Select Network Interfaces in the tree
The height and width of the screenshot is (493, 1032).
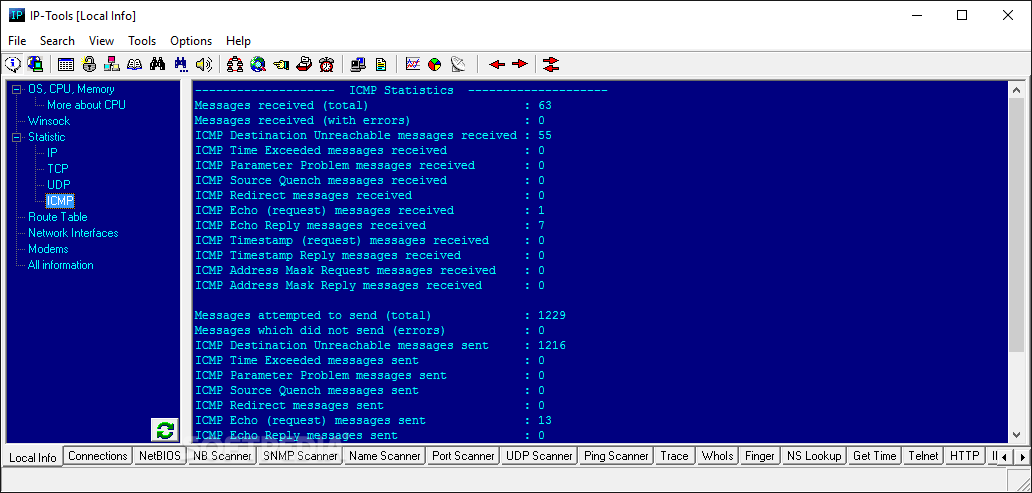73,233
